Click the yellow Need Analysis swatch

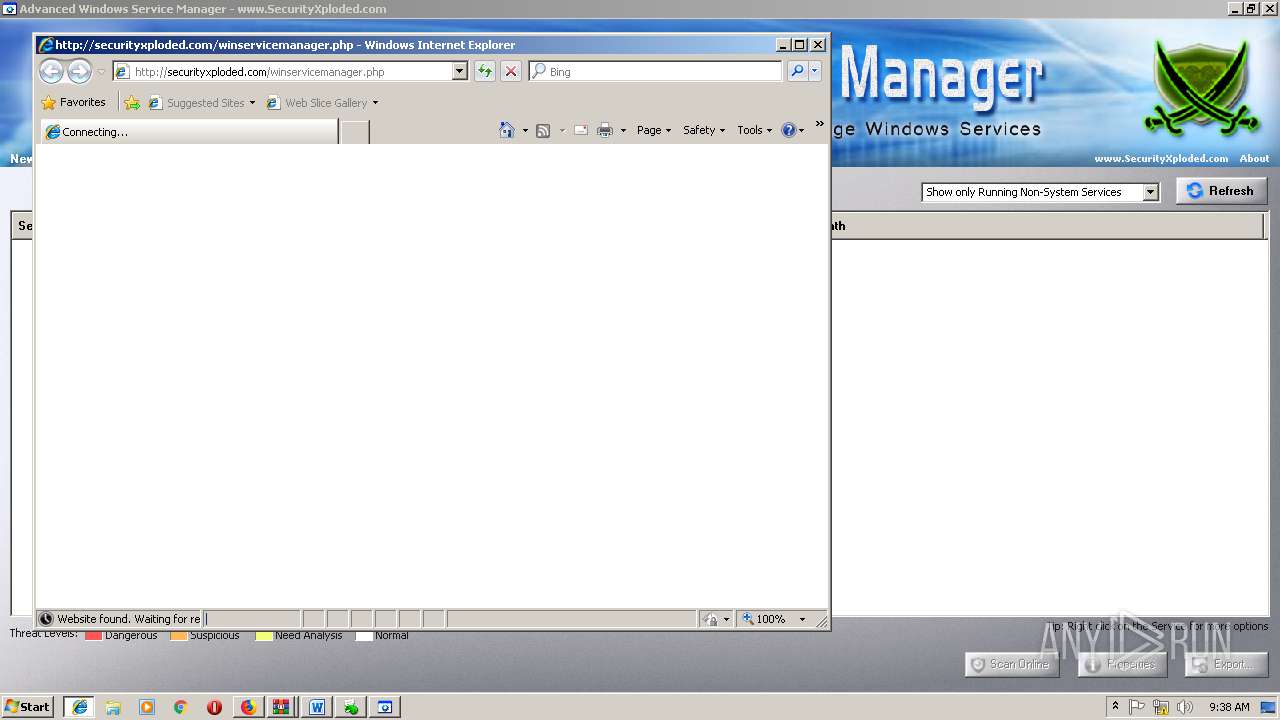click(264, 635)
